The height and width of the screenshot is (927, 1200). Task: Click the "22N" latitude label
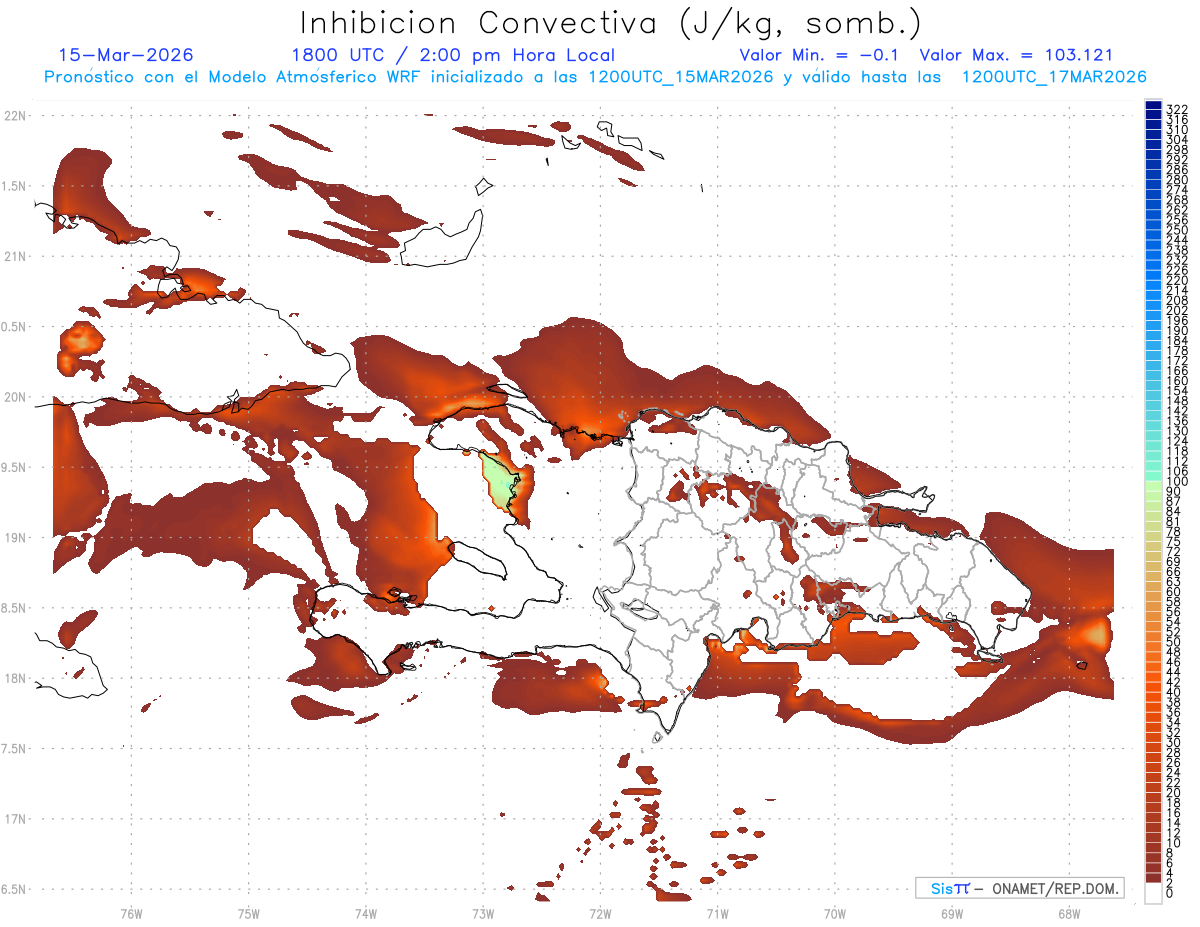tap(15, 115)
